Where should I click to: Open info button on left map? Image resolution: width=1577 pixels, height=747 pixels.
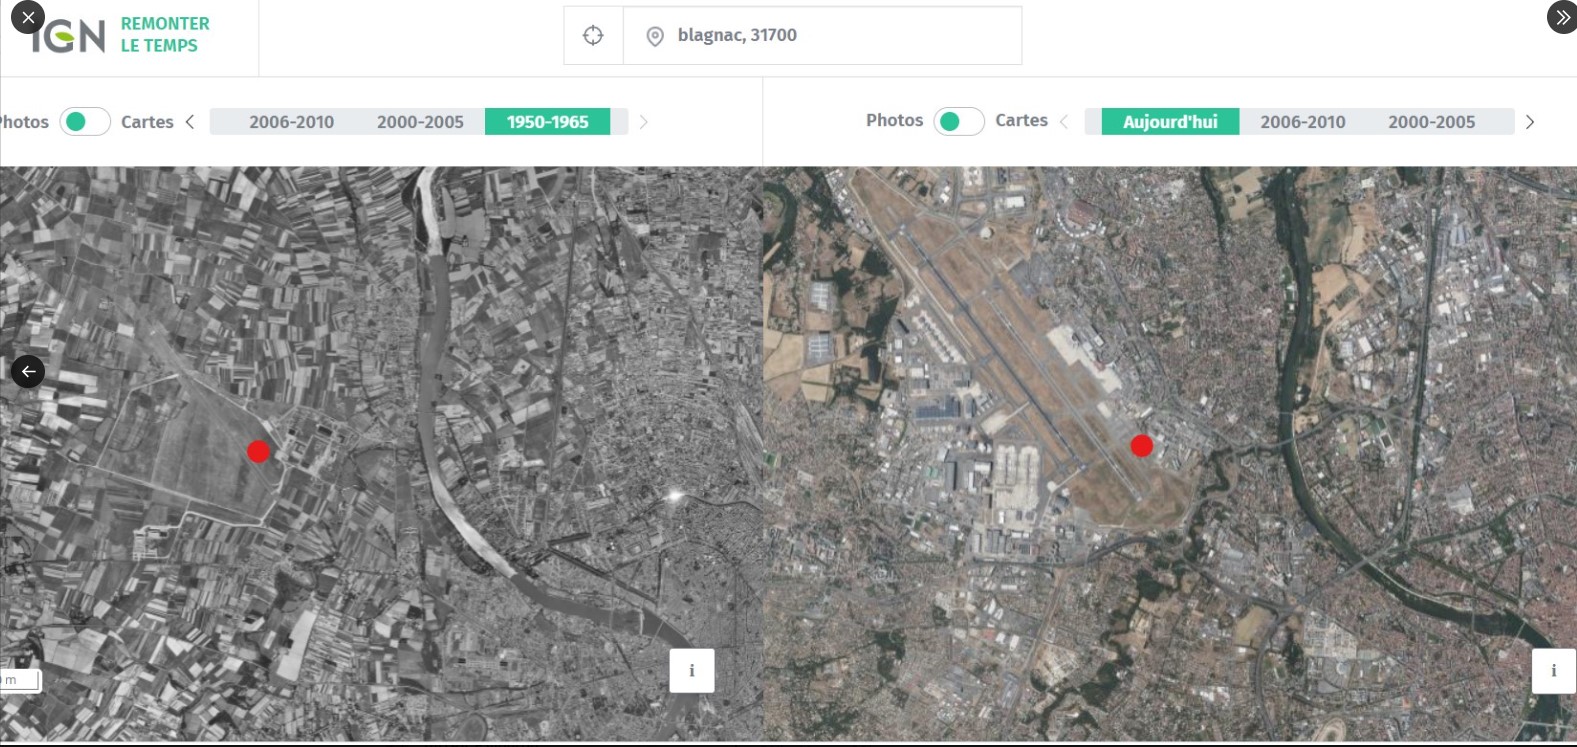[x=691, y=671]
